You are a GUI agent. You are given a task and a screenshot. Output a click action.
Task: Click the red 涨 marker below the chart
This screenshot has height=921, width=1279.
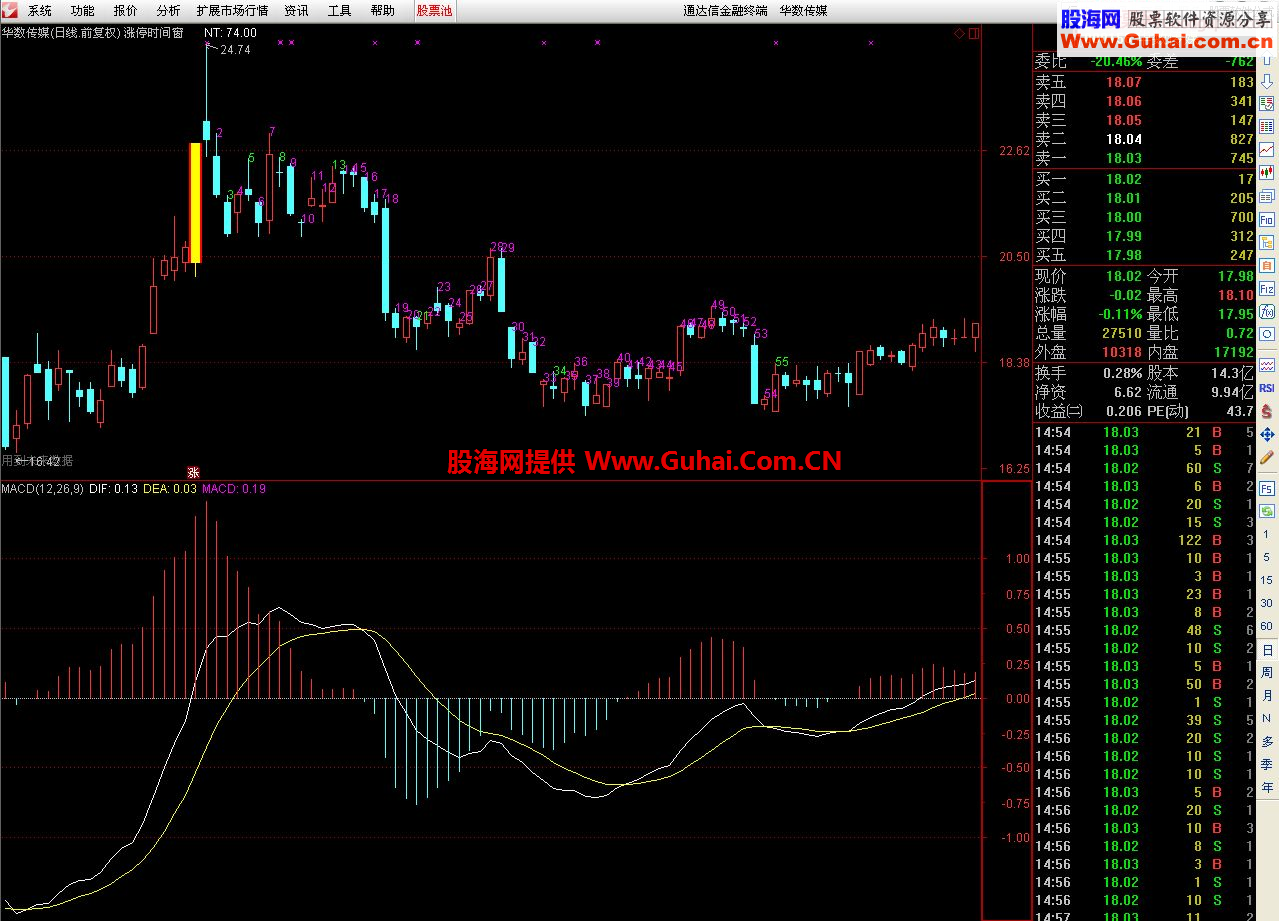pos(195,472)
